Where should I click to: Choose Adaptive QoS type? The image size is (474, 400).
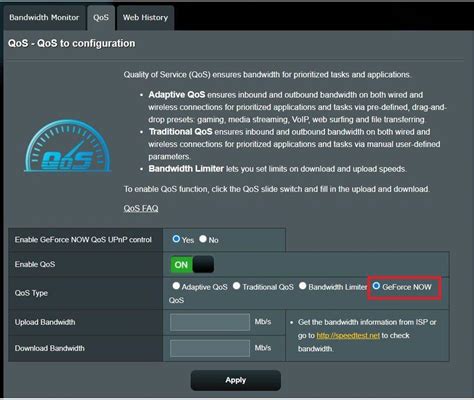pos(176,286)
